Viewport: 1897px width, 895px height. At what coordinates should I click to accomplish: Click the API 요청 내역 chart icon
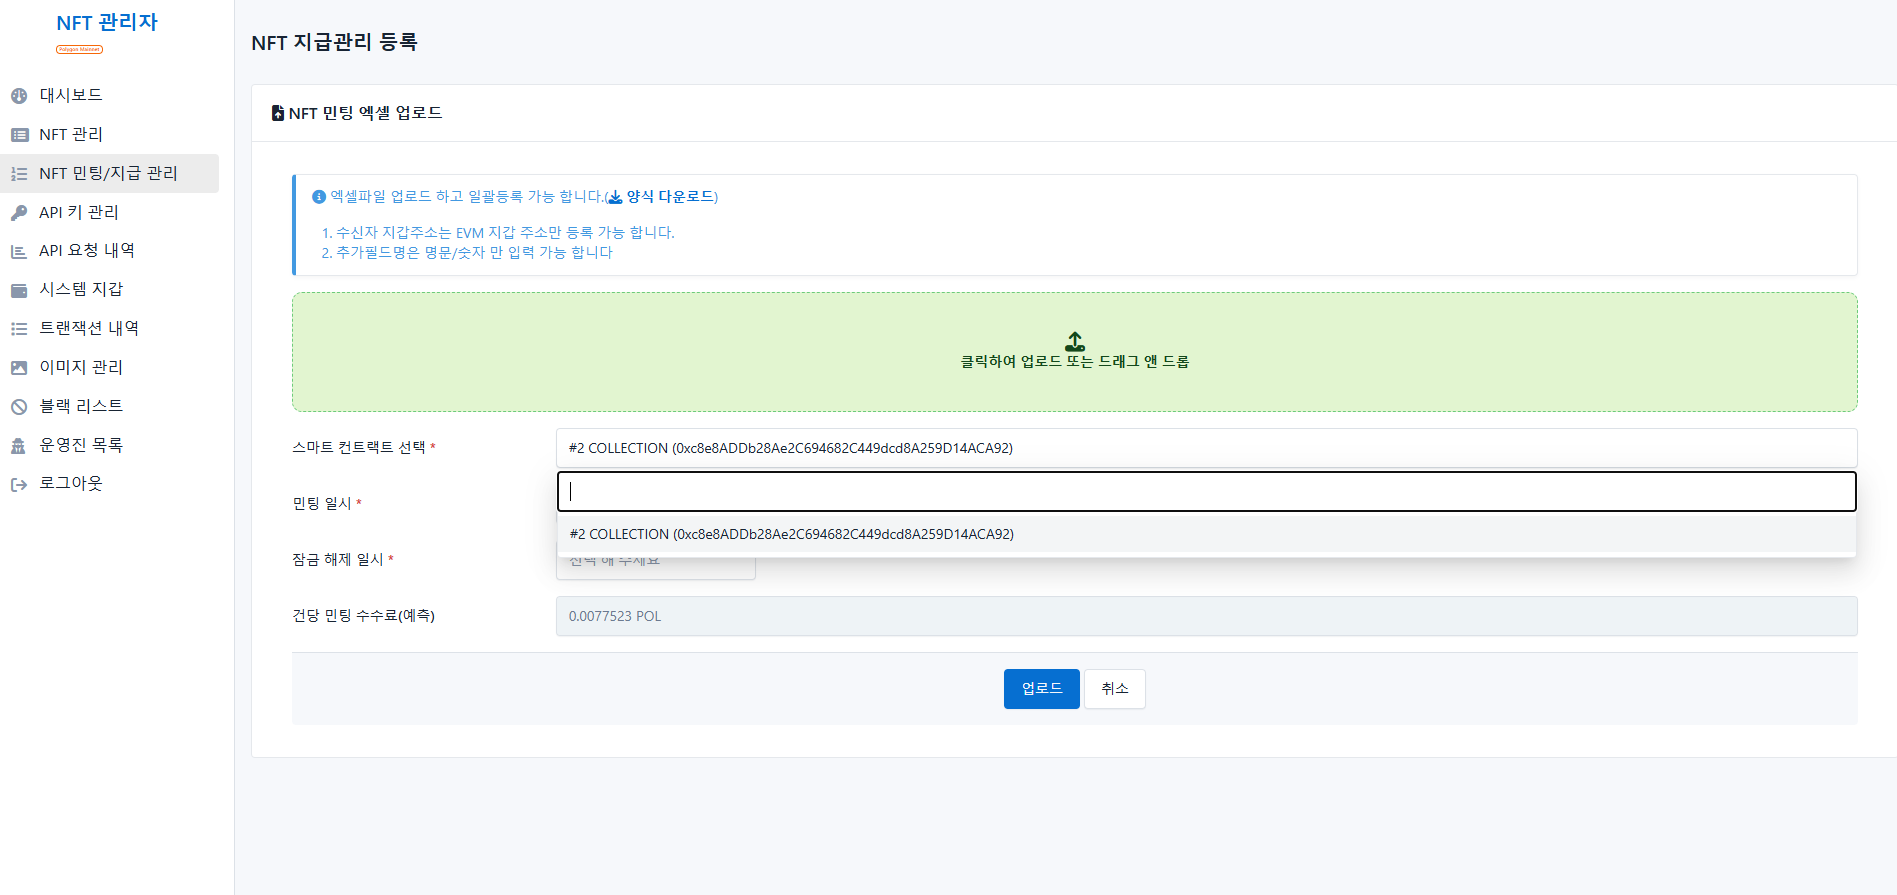(19, 252)
